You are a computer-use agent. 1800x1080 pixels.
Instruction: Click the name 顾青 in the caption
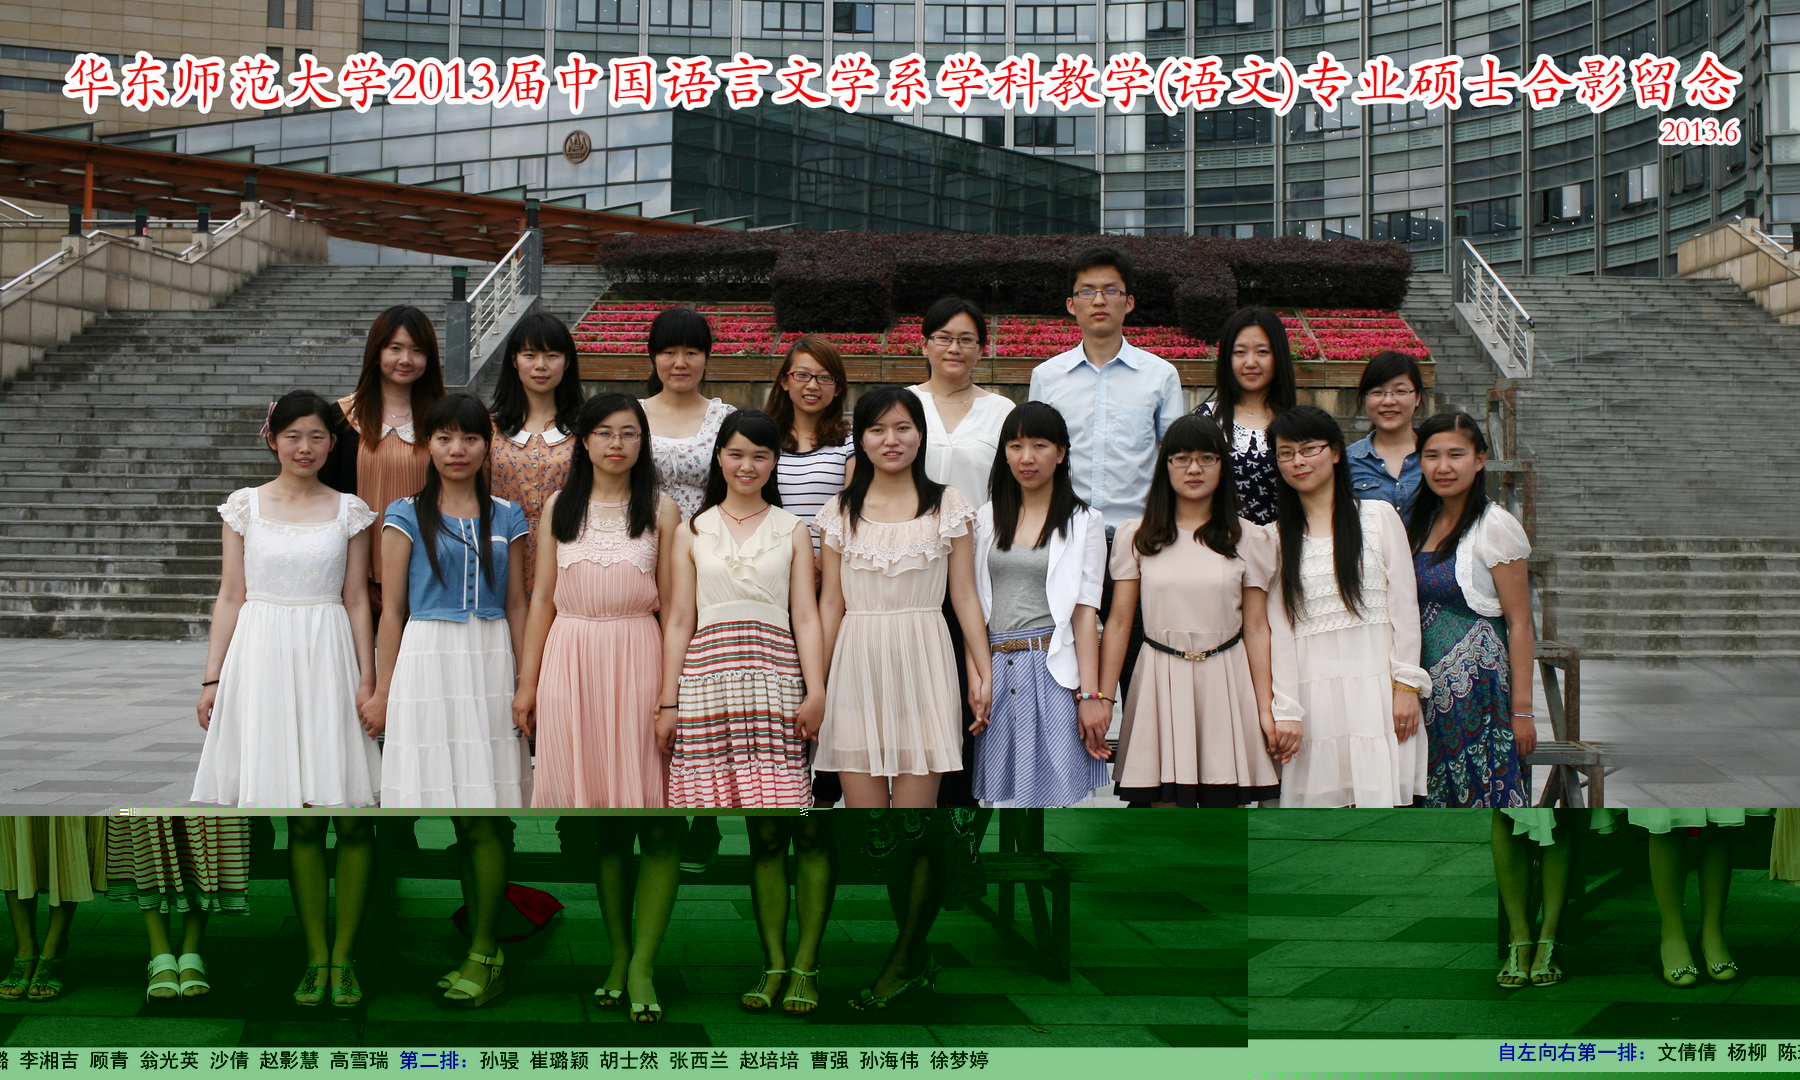tap(109, 1061)
